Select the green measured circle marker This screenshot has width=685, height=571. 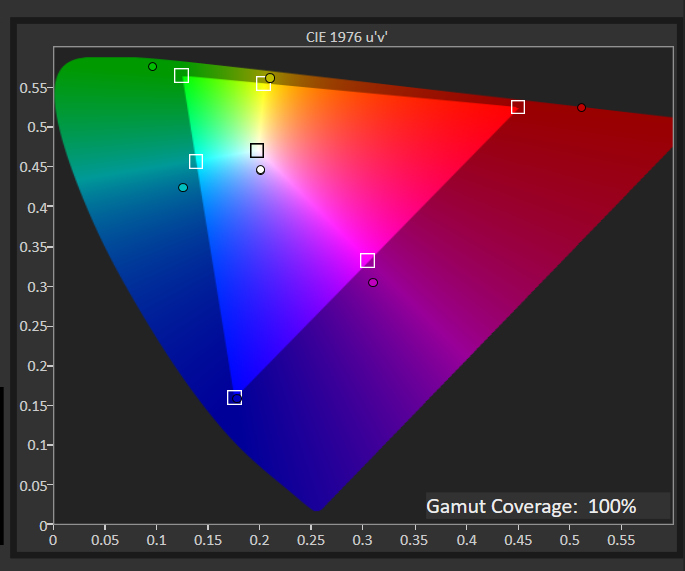[x=152, y=66]
